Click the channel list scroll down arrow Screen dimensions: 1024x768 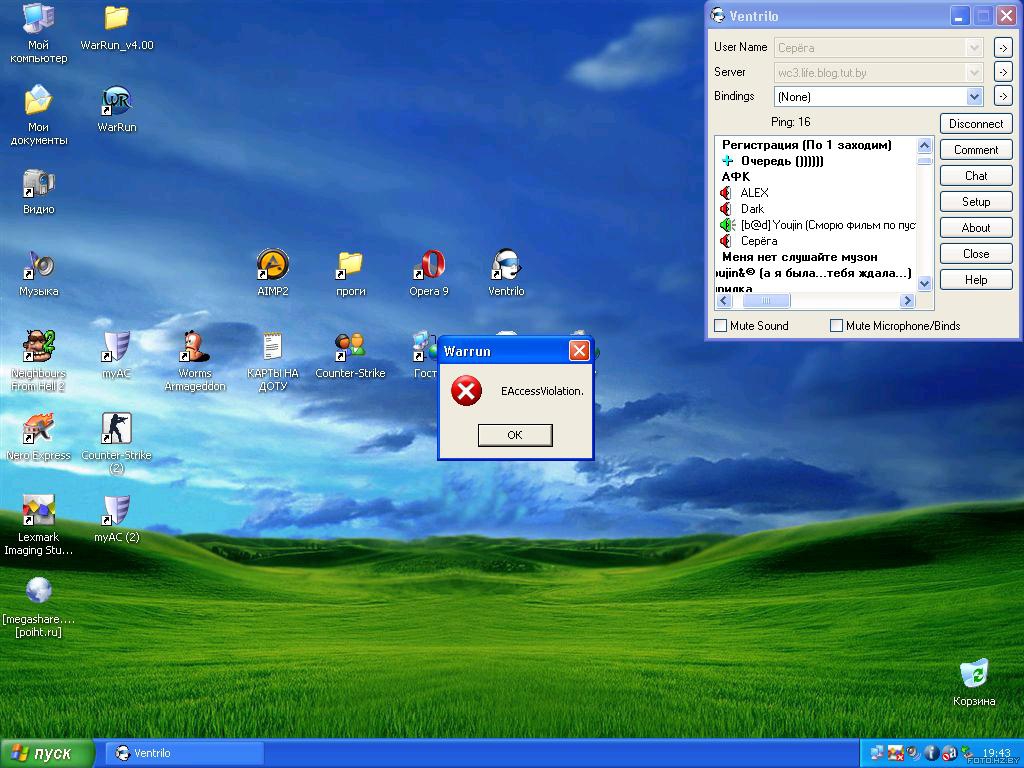tap(924, 283)
